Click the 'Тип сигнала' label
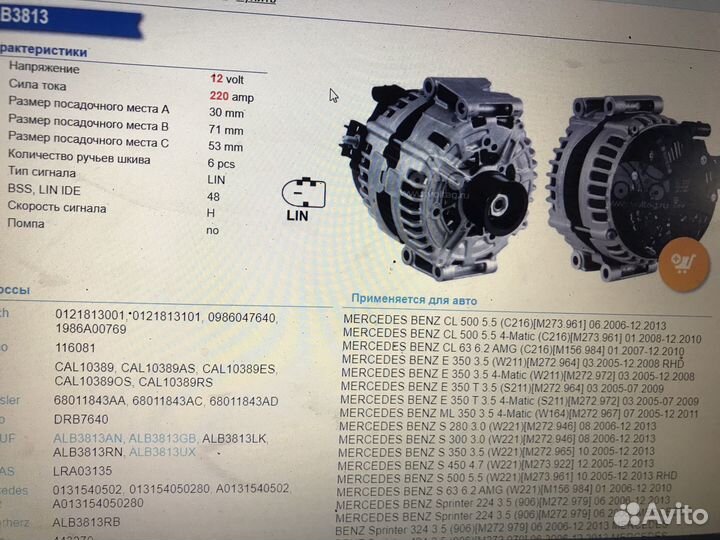720x540 pixels. click(x=41, y=173)
